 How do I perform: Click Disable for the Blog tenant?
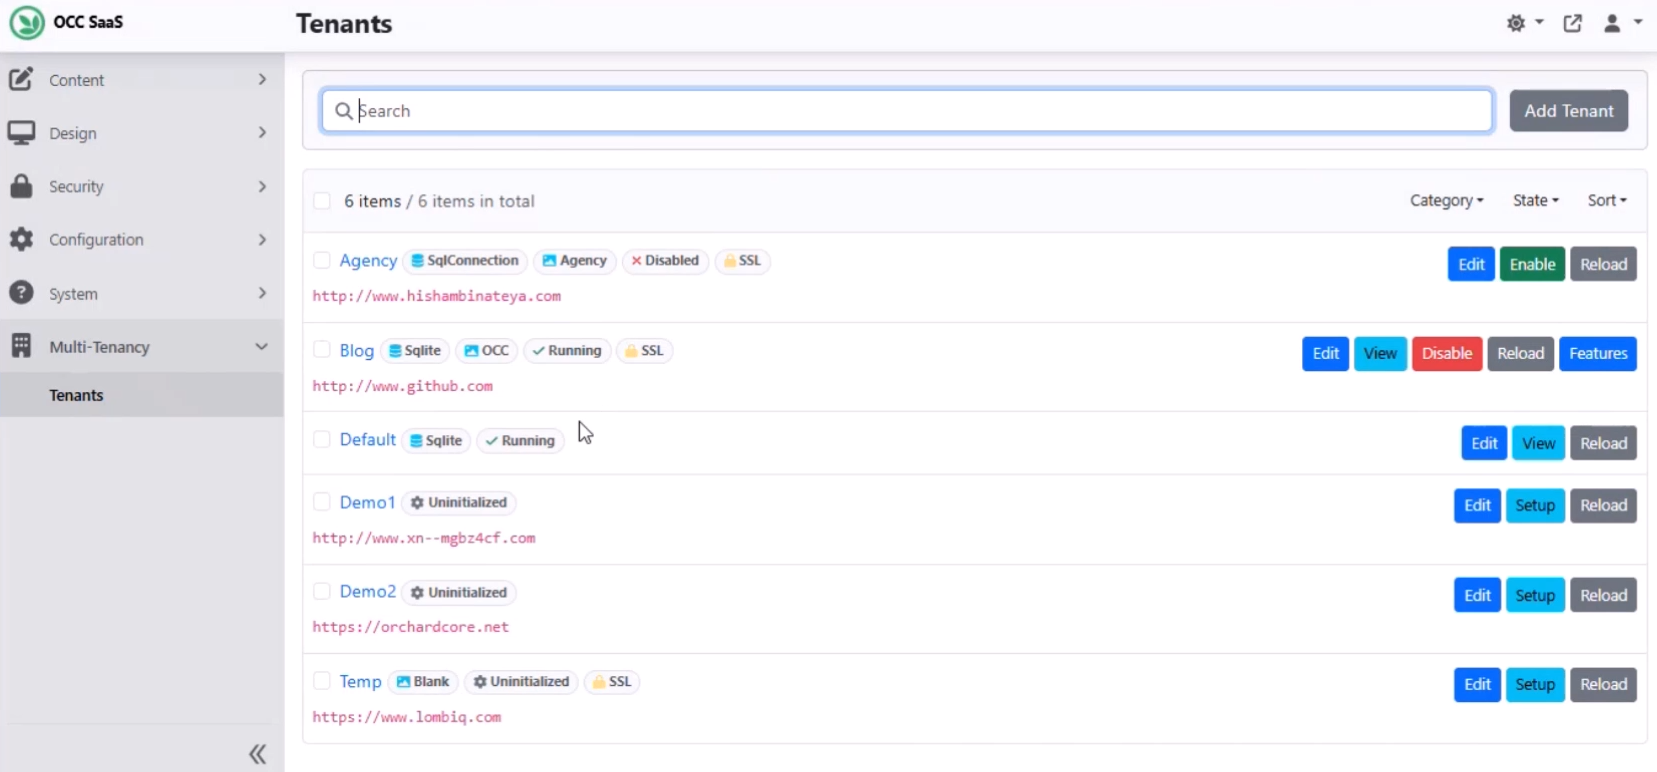pyautogui.click(x=1447, y=354)
